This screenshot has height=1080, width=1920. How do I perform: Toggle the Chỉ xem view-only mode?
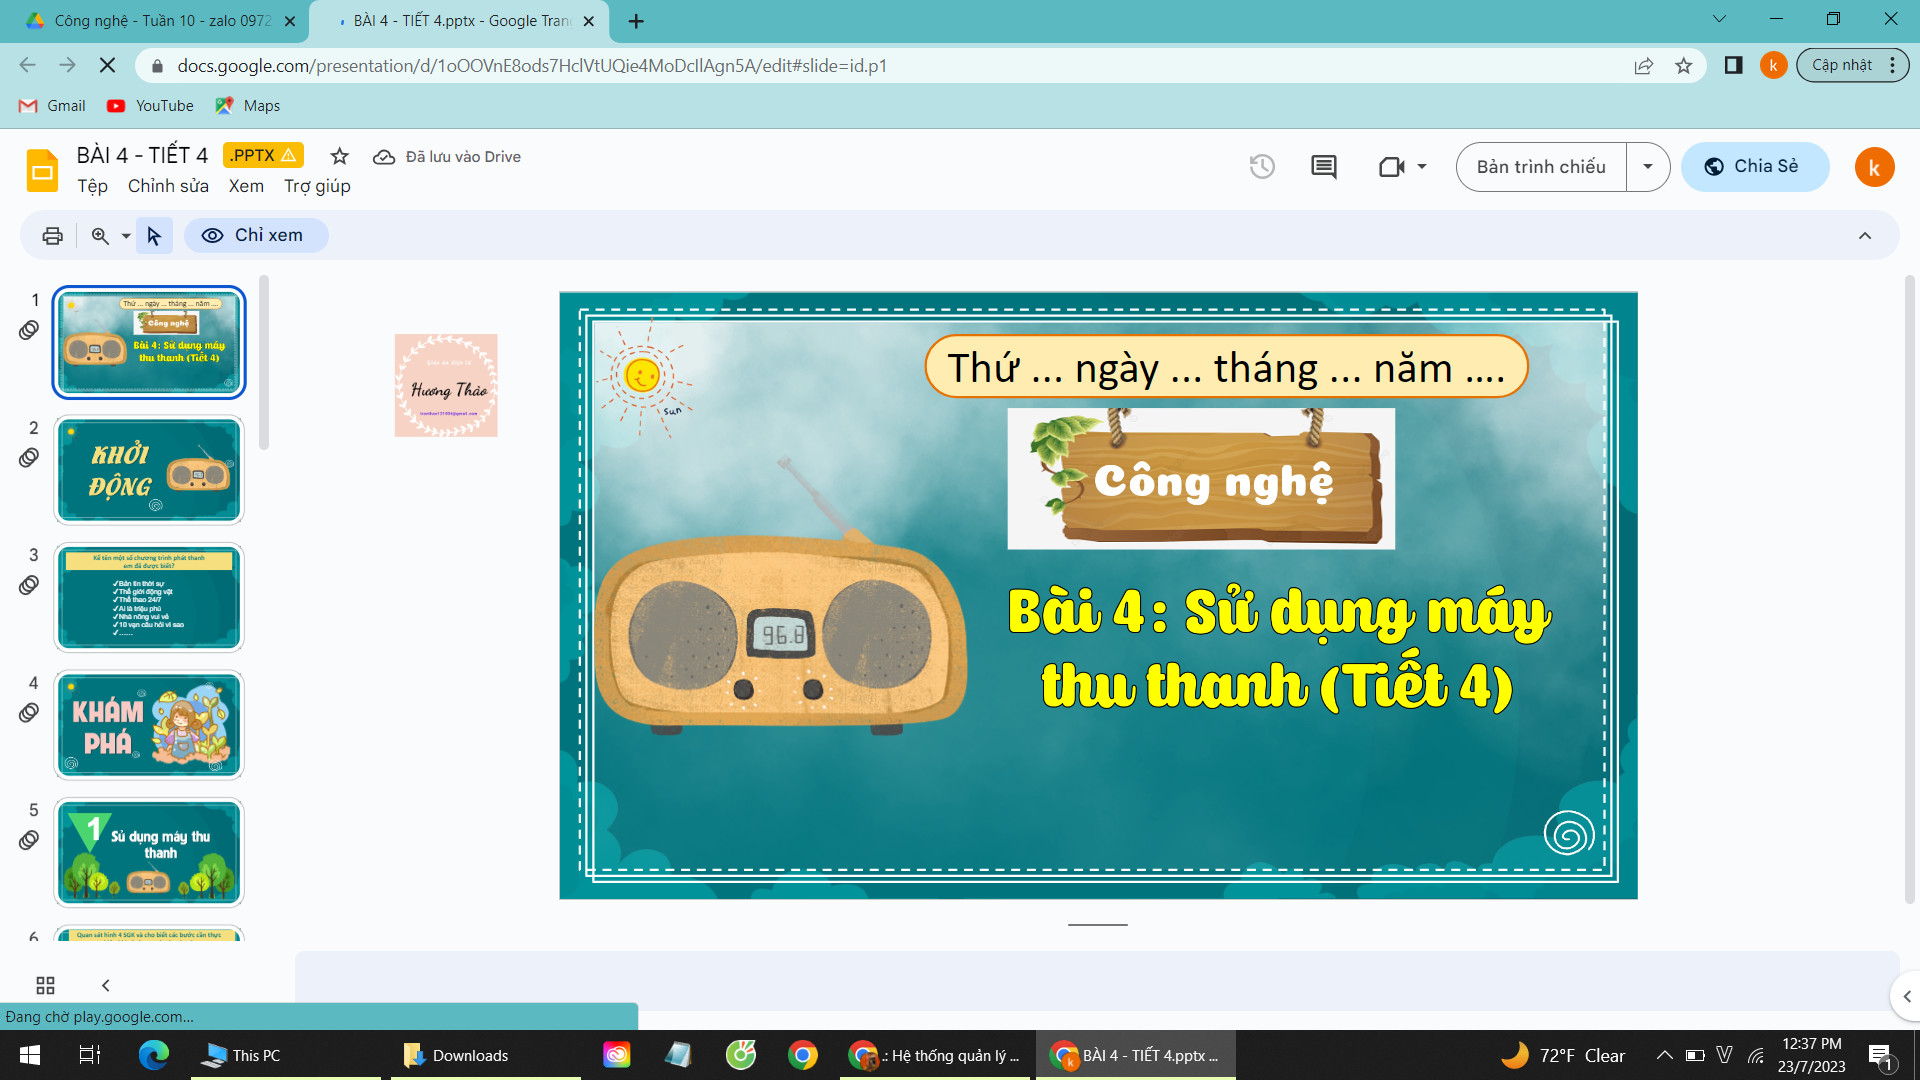click(255, 236)
